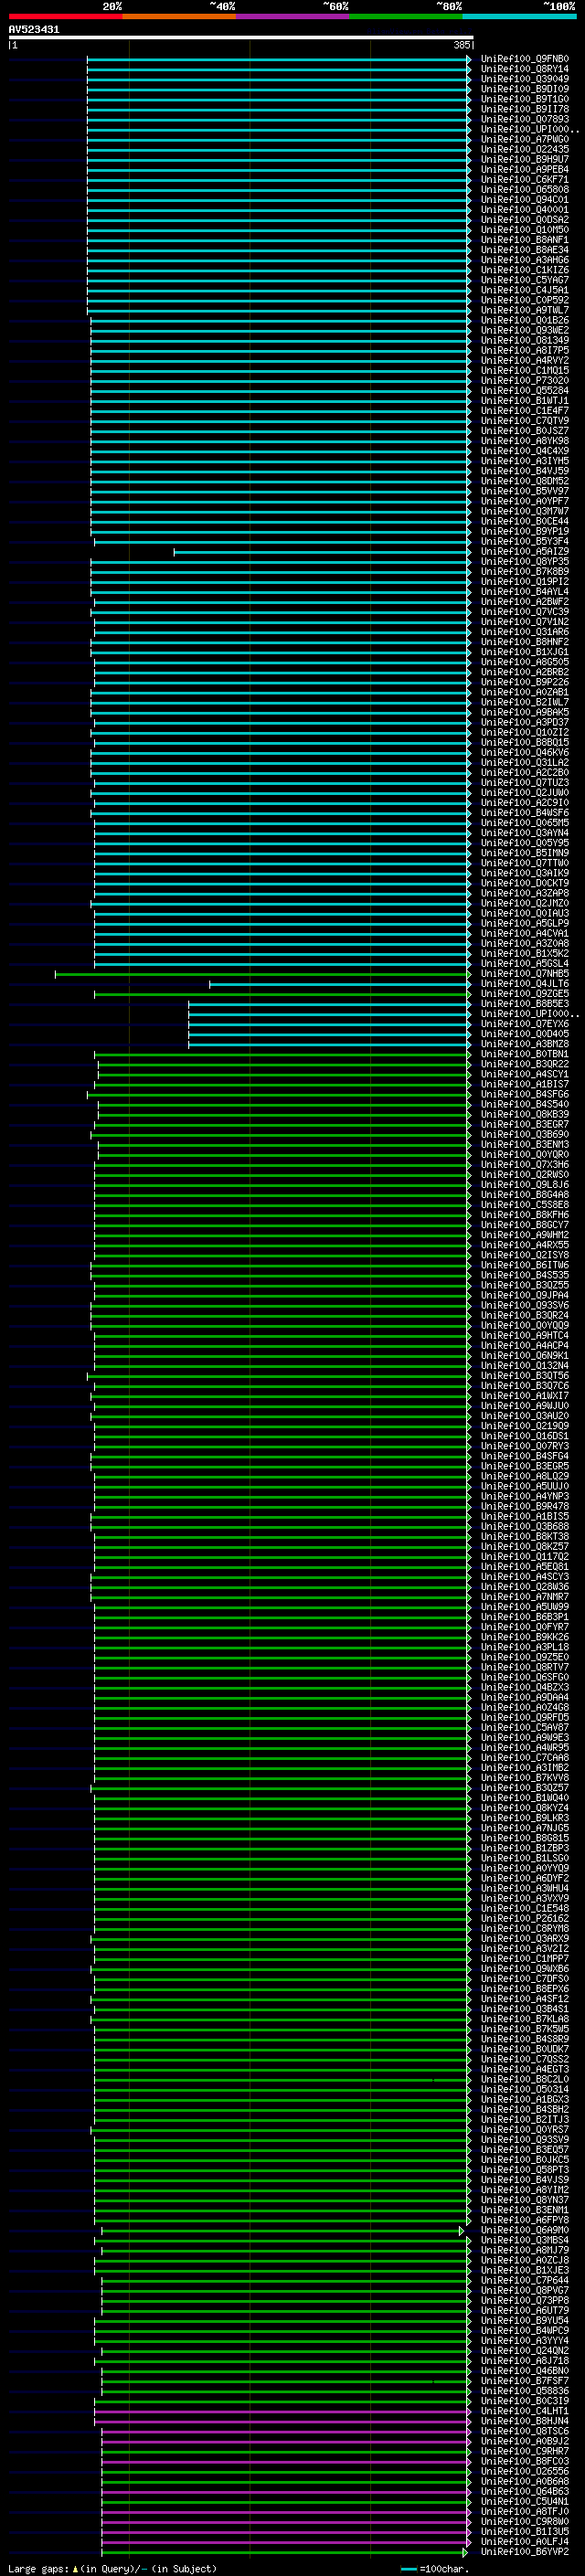Select hit label UniRef100_B3ENM3
Viewport: 585px width, 2576px height.
[x=525, y=1145]
